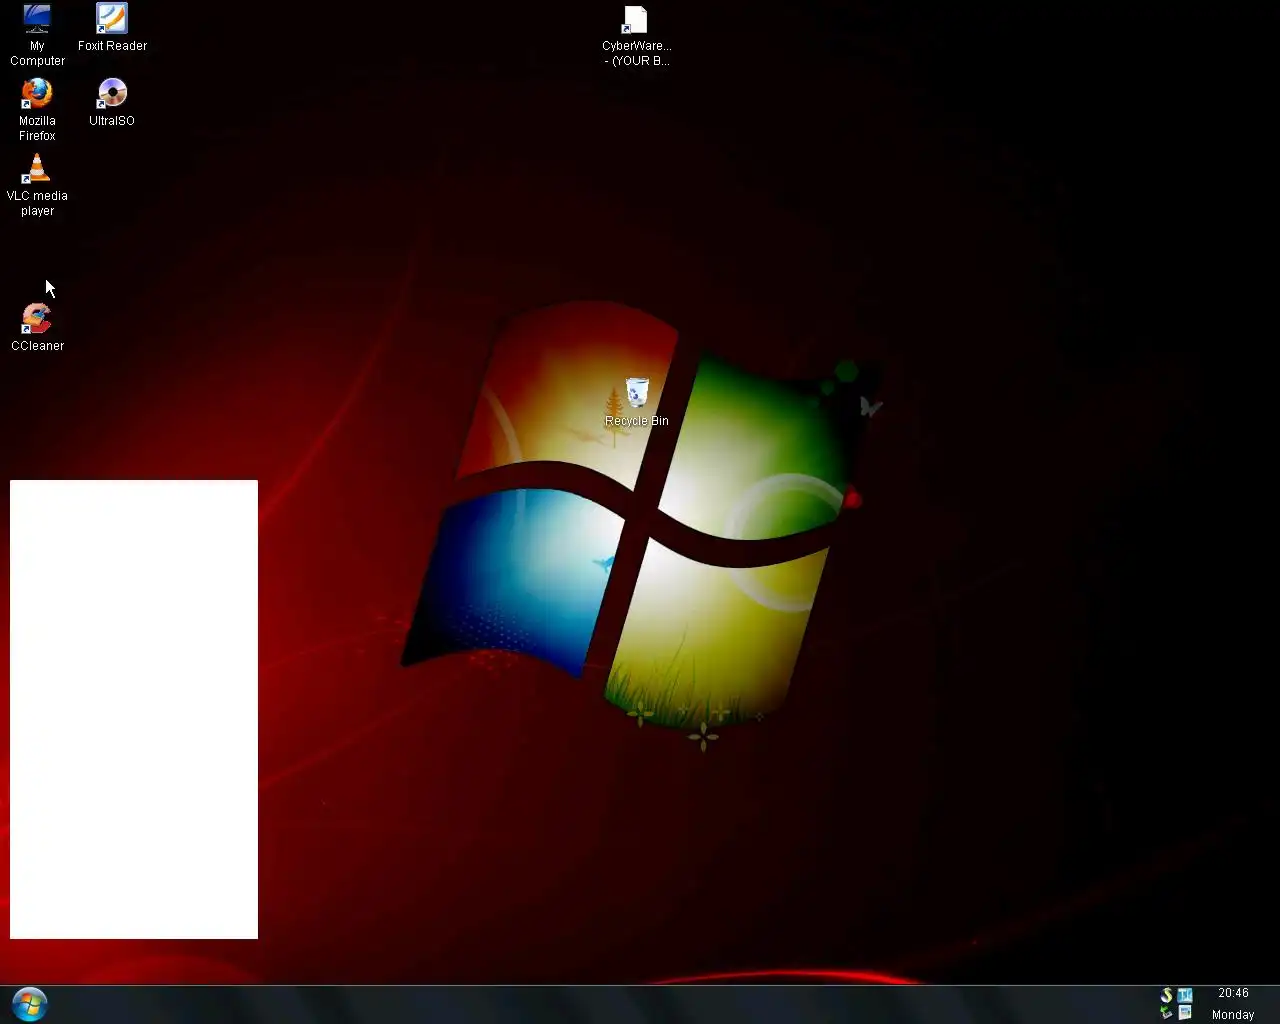The height and width of the screenshot is (1024, 1280).
Task: Select the Mozilla Firefox shortcut
Action: click(37, 110)
